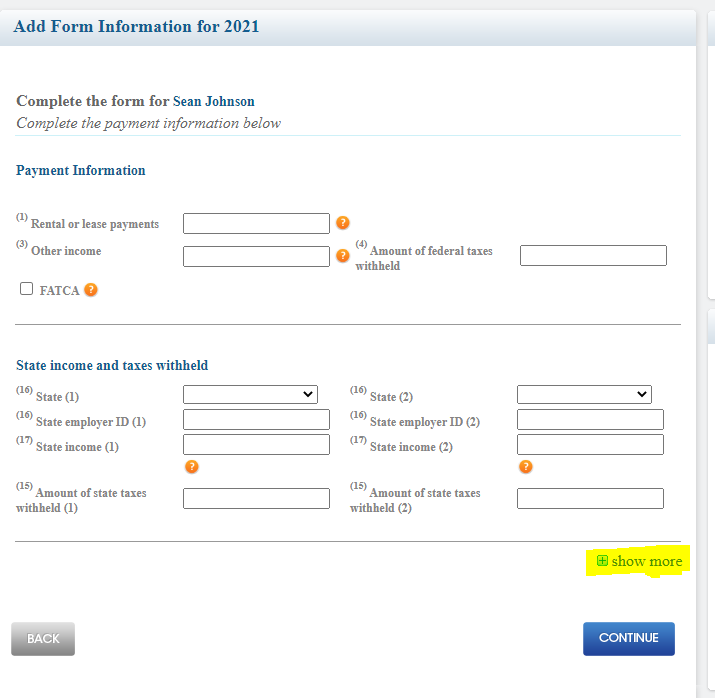715x698 pixels.
Task: Open the State (1) dropdown
Action: 250,395
